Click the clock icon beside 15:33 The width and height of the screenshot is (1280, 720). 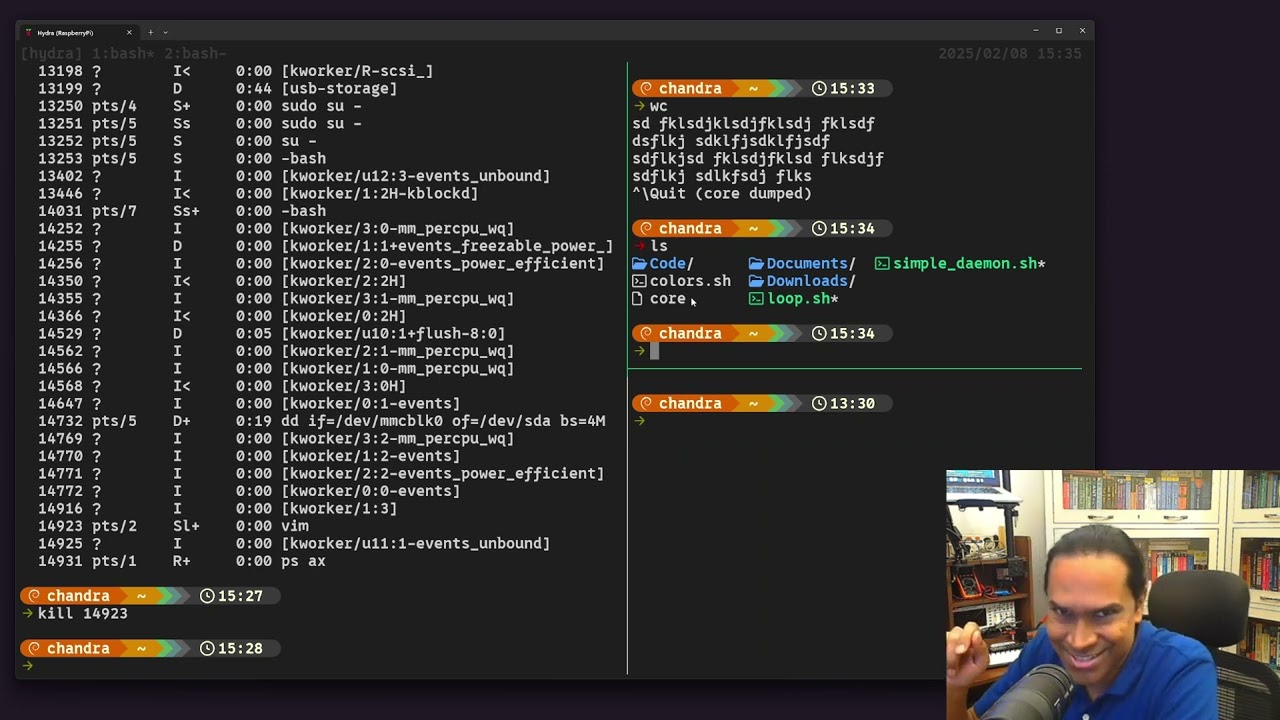[x=819, y=88]
